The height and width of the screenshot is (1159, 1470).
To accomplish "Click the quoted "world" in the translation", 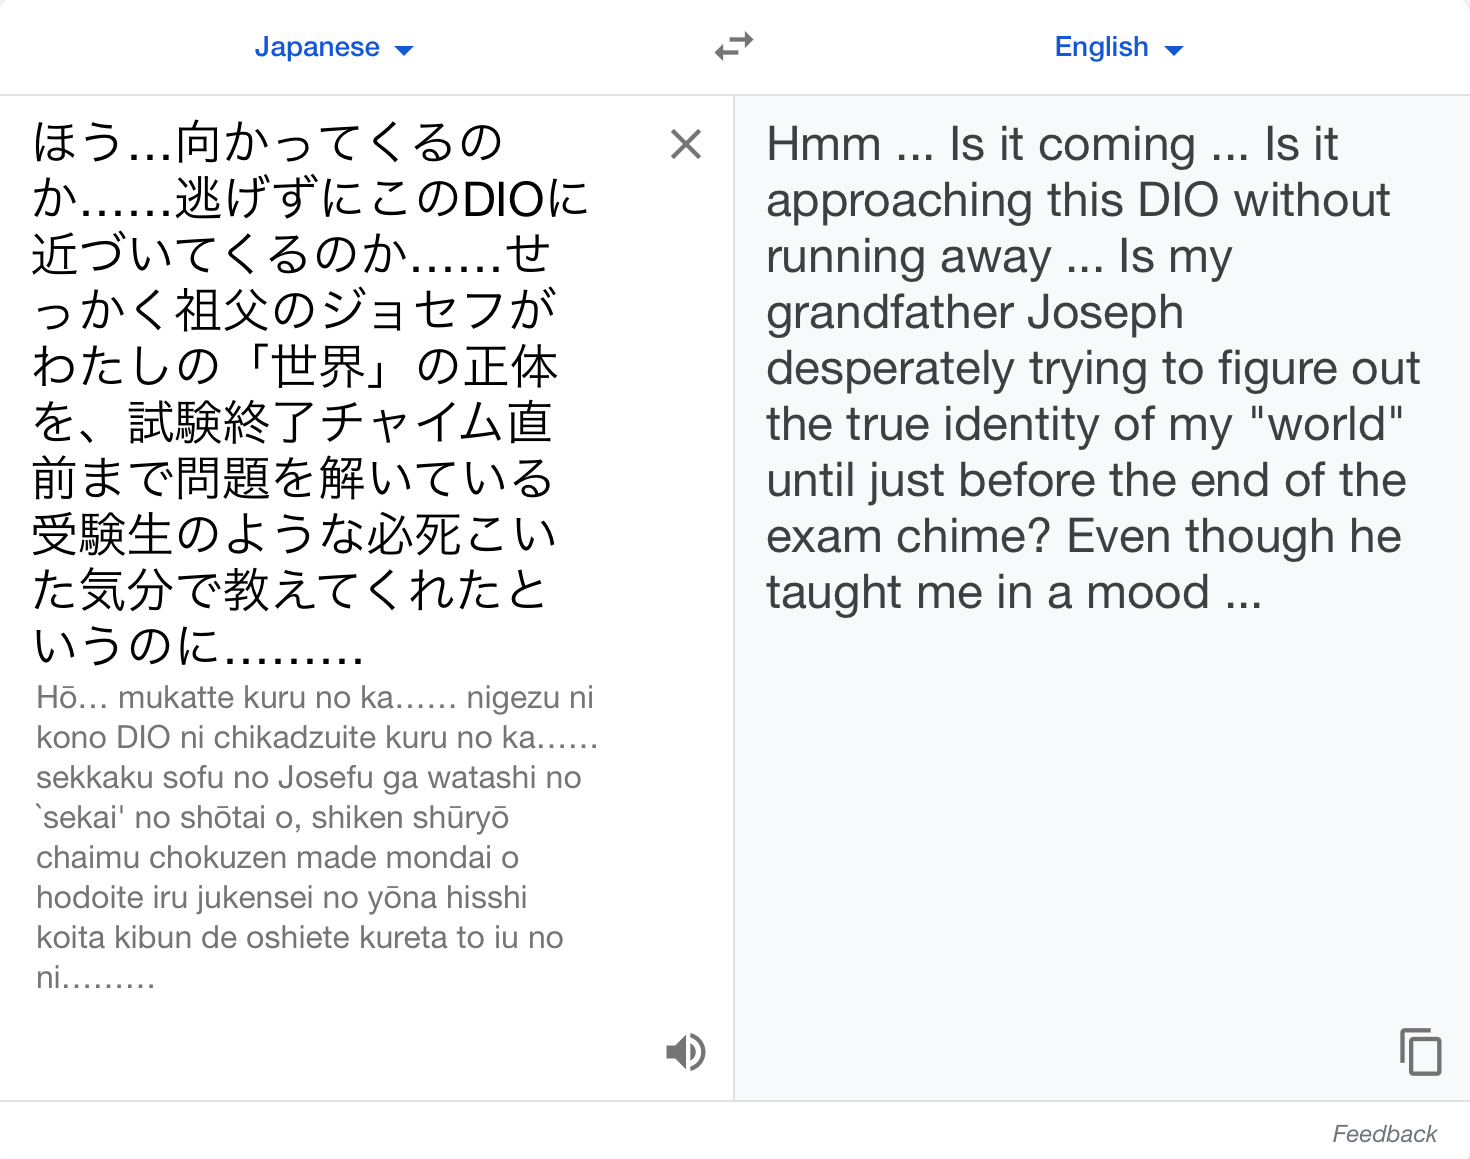I will tap(1327, 424).
